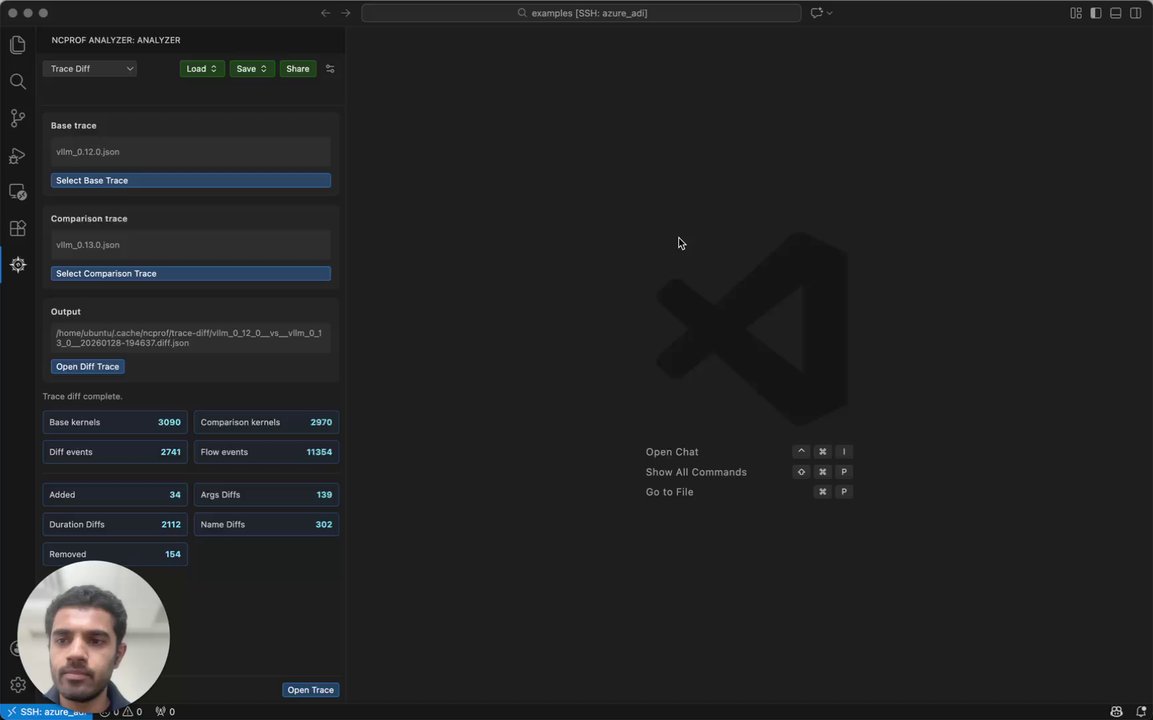Select the Args Diffs 139 stat card
The height and width of the screenshot is (720, 1153).
coord(266,495)
